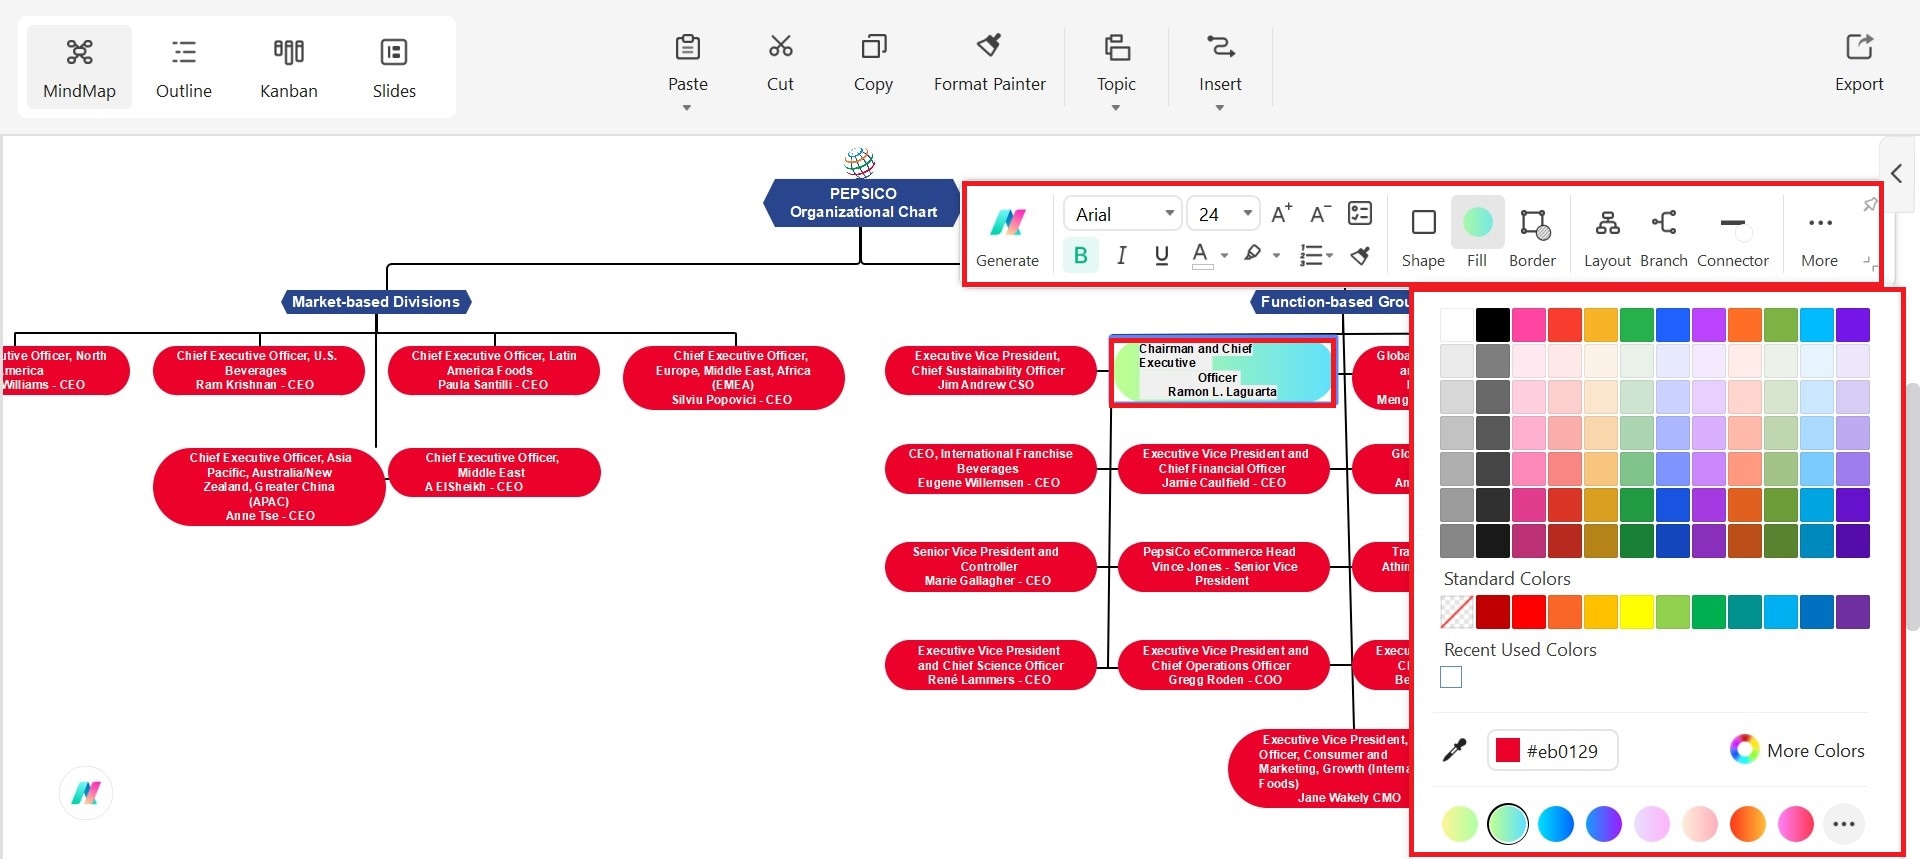Screen dimensions: 1920x859
Task: Switch to Outline view
Action: coord(184,67)
